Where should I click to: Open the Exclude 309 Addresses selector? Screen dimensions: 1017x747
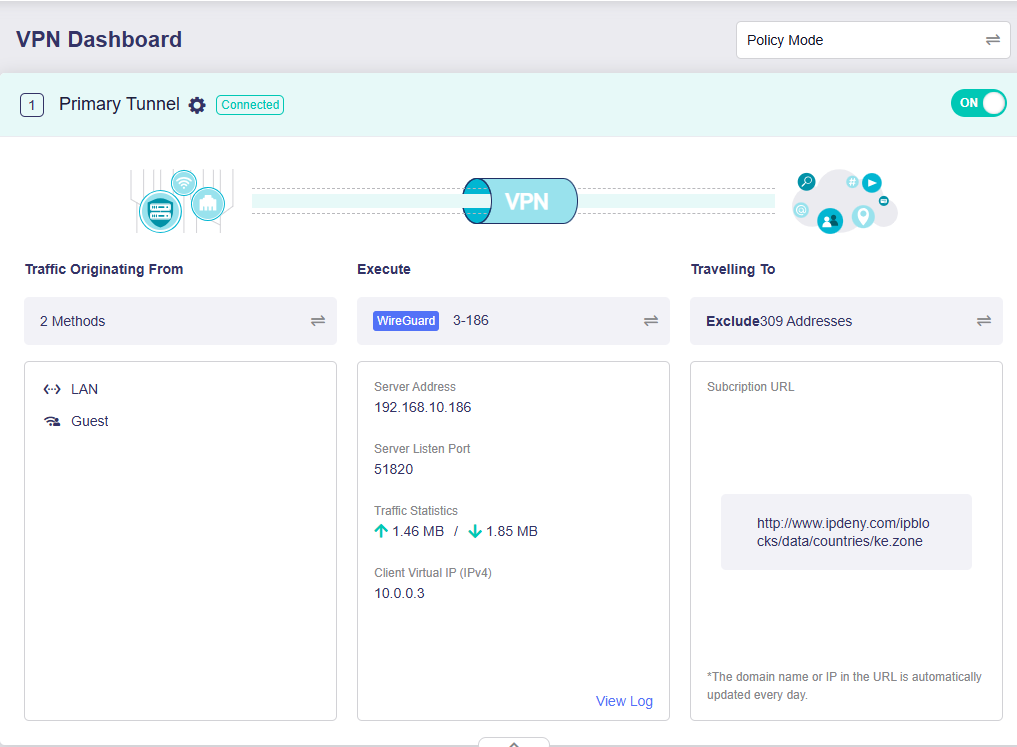pyautogui.click(x=846, y=321)
